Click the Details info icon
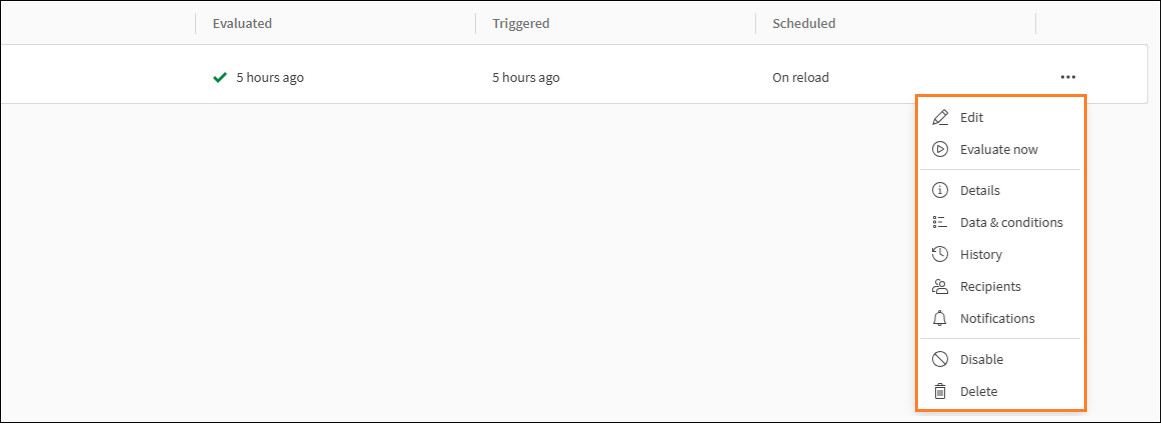The image size is (1161, 425). [940, 190]
